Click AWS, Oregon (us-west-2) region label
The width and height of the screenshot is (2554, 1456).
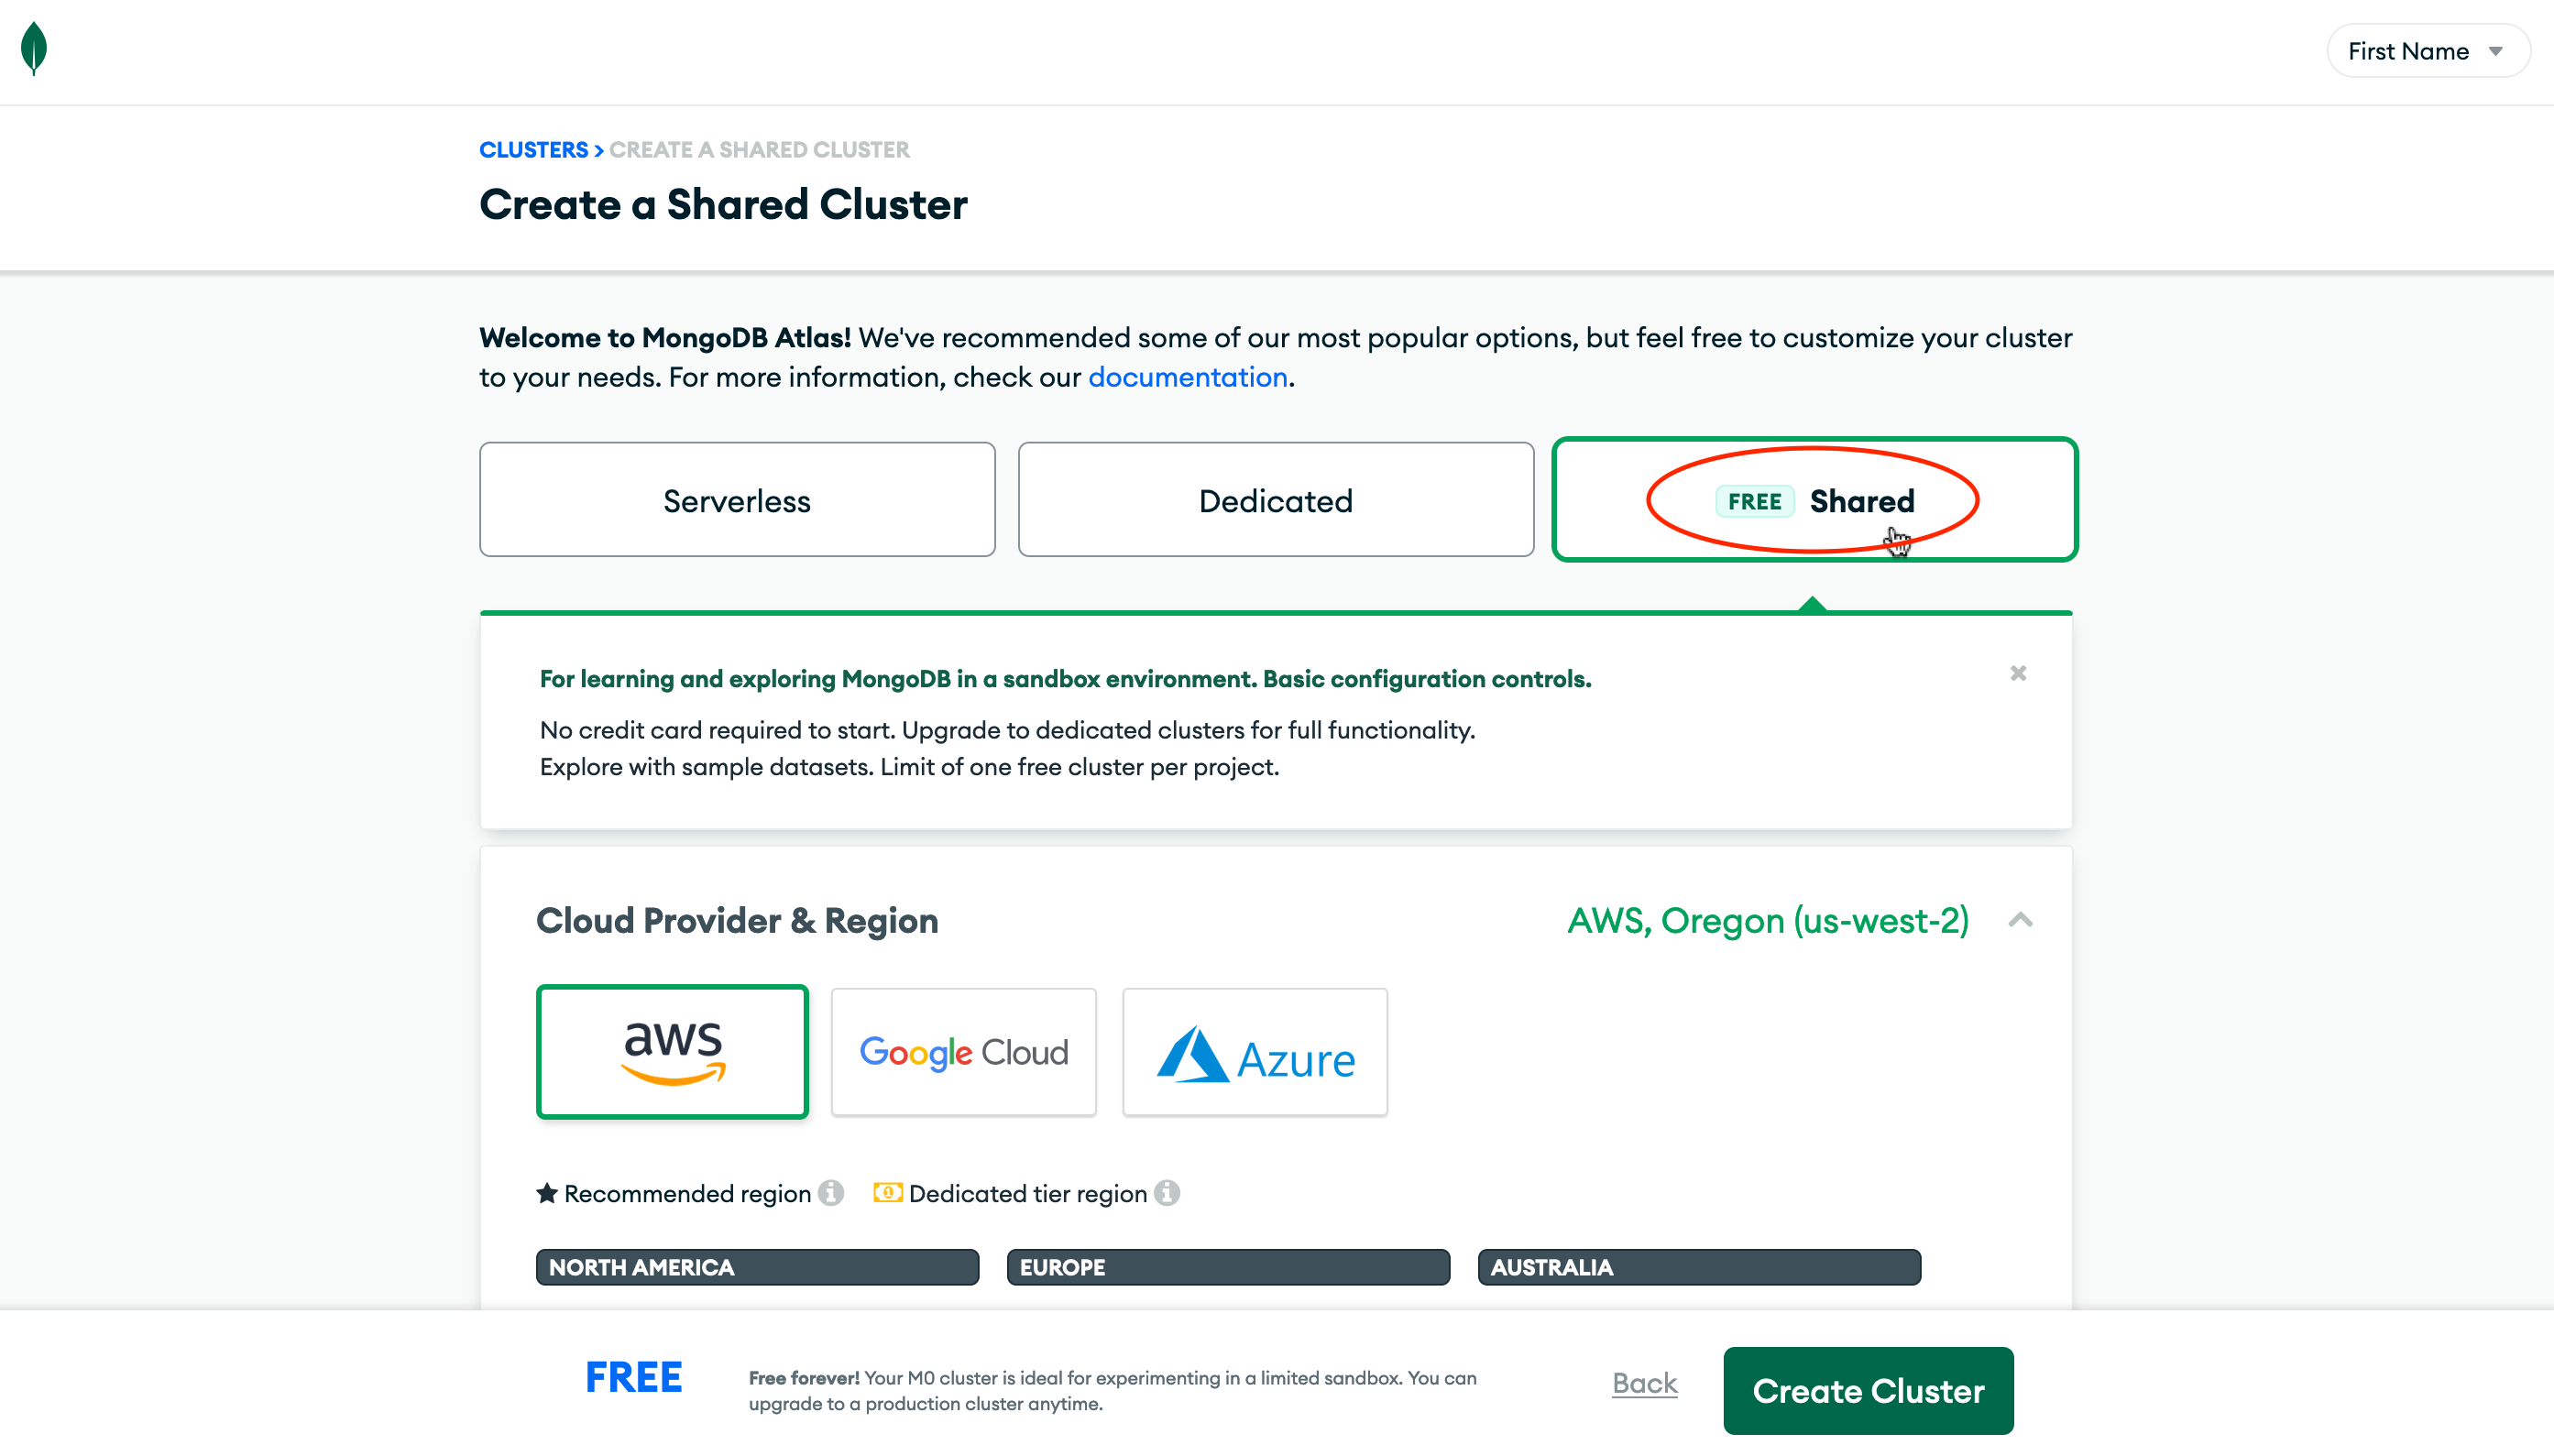point(1769,919)
